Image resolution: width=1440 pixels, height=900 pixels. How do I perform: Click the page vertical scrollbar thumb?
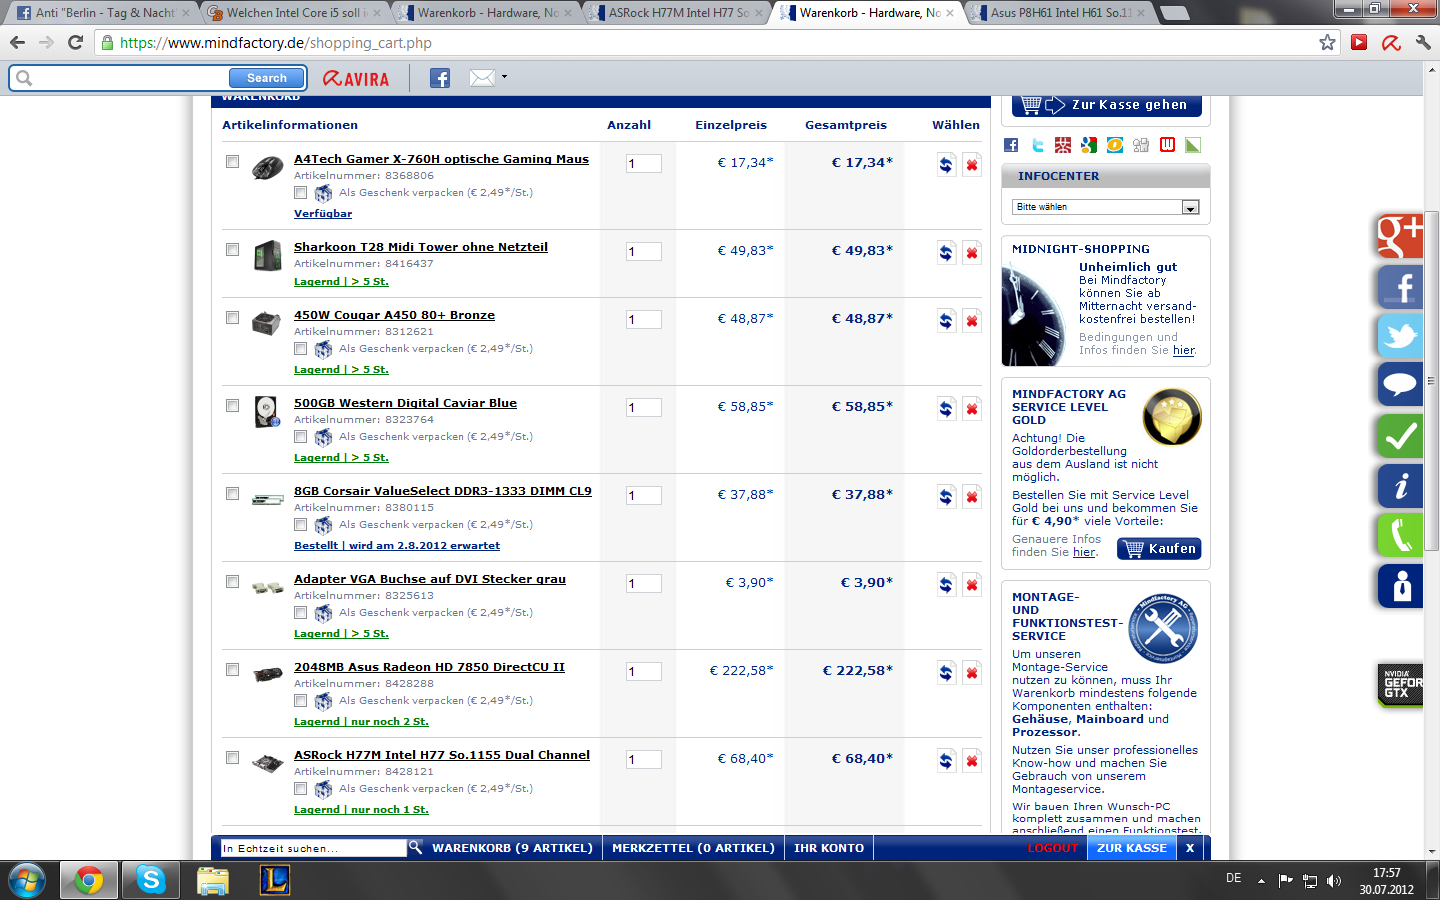1432,381
